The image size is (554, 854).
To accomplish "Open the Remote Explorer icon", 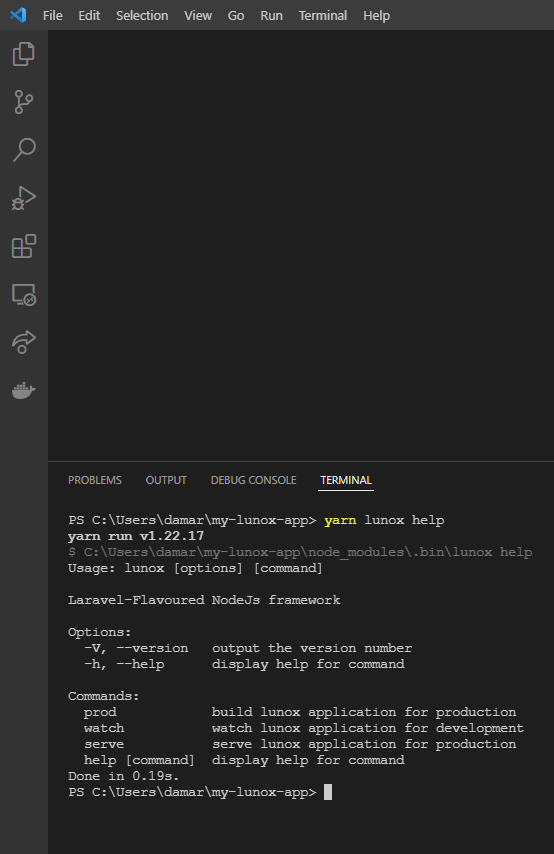I will click(x=23, y=295).
